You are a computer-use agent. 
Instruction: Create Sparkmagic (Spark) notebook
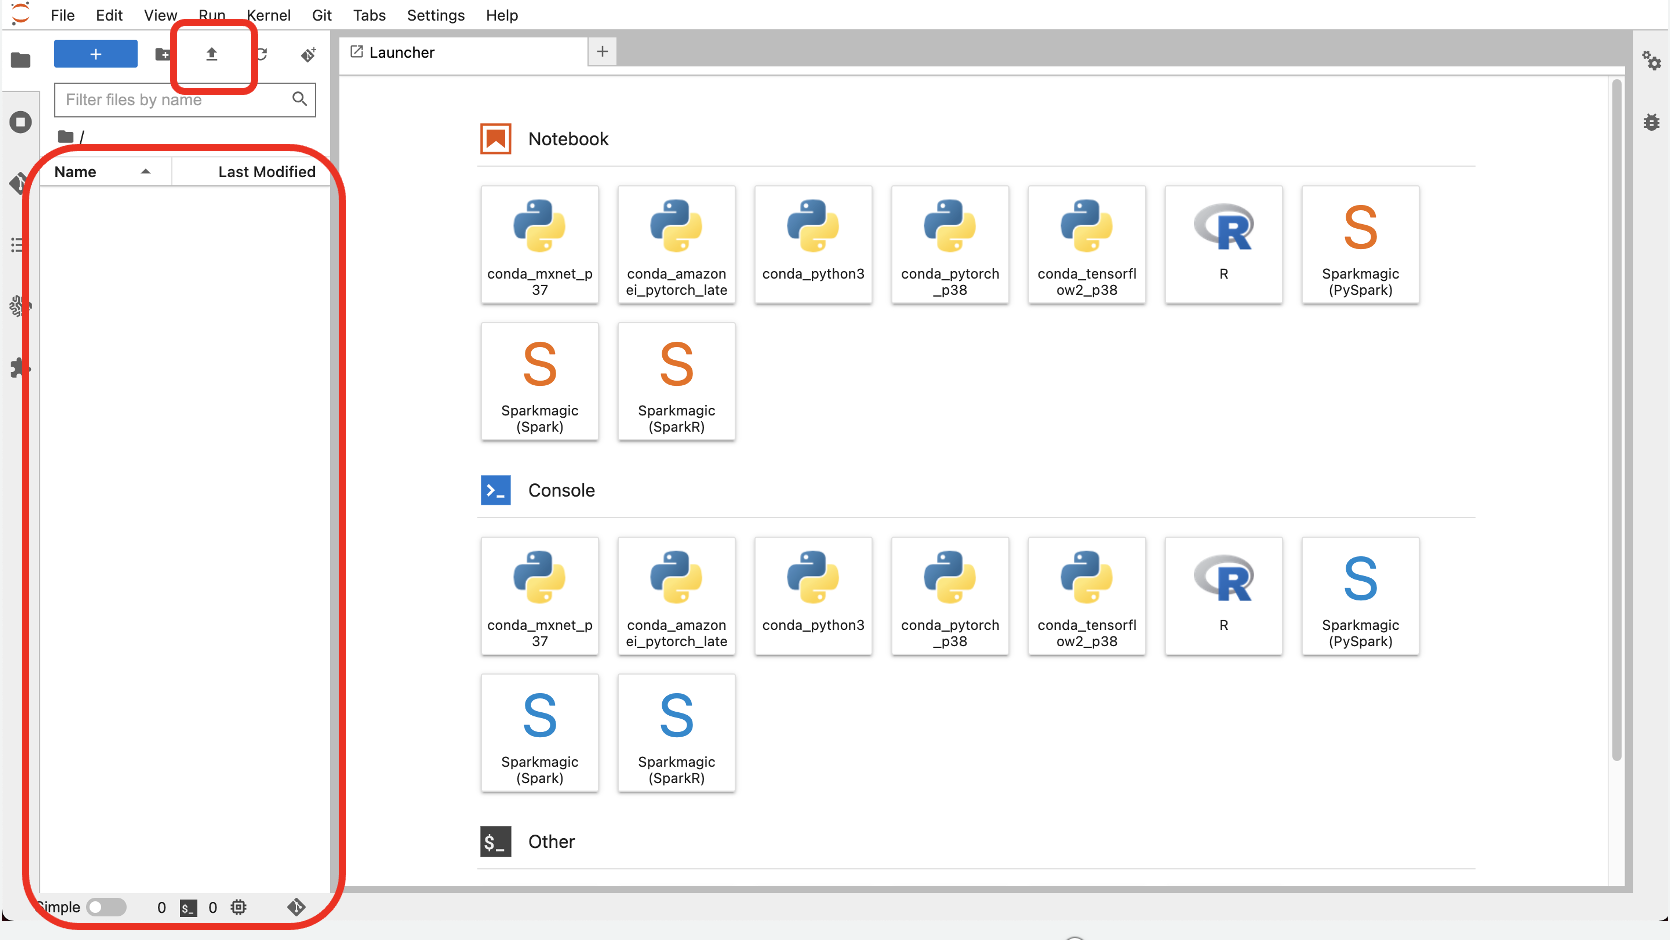[540, 381]
